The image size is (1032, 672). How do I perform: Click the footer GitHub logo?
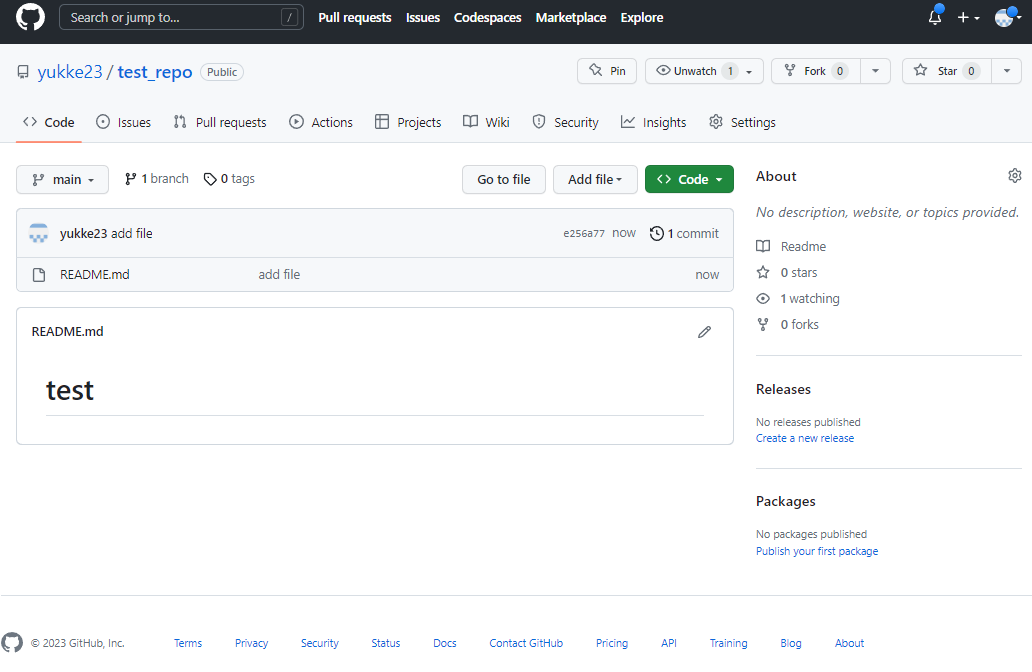point(12,642)
